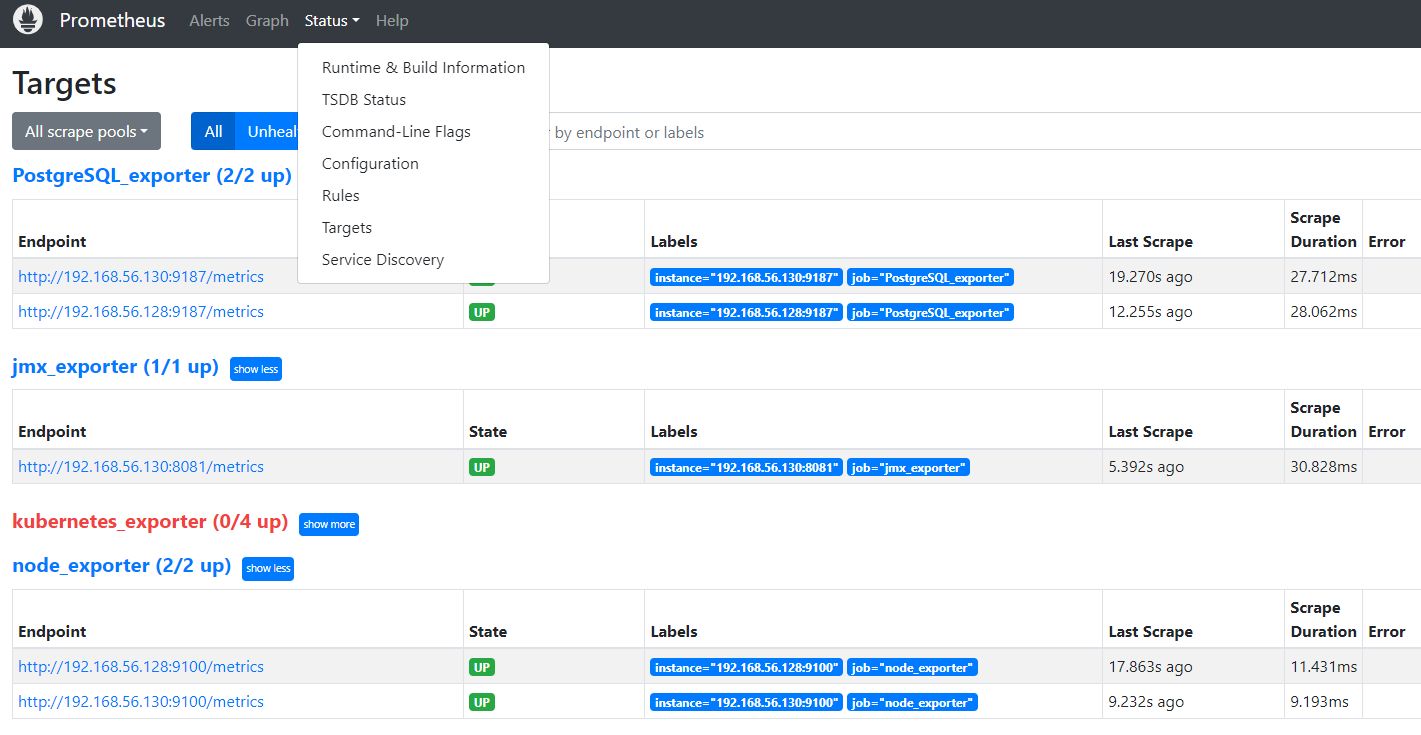Click UP badge for 192.168.56.128:9187
This screenshot has width=1421, height=735.
coord(482,312)
